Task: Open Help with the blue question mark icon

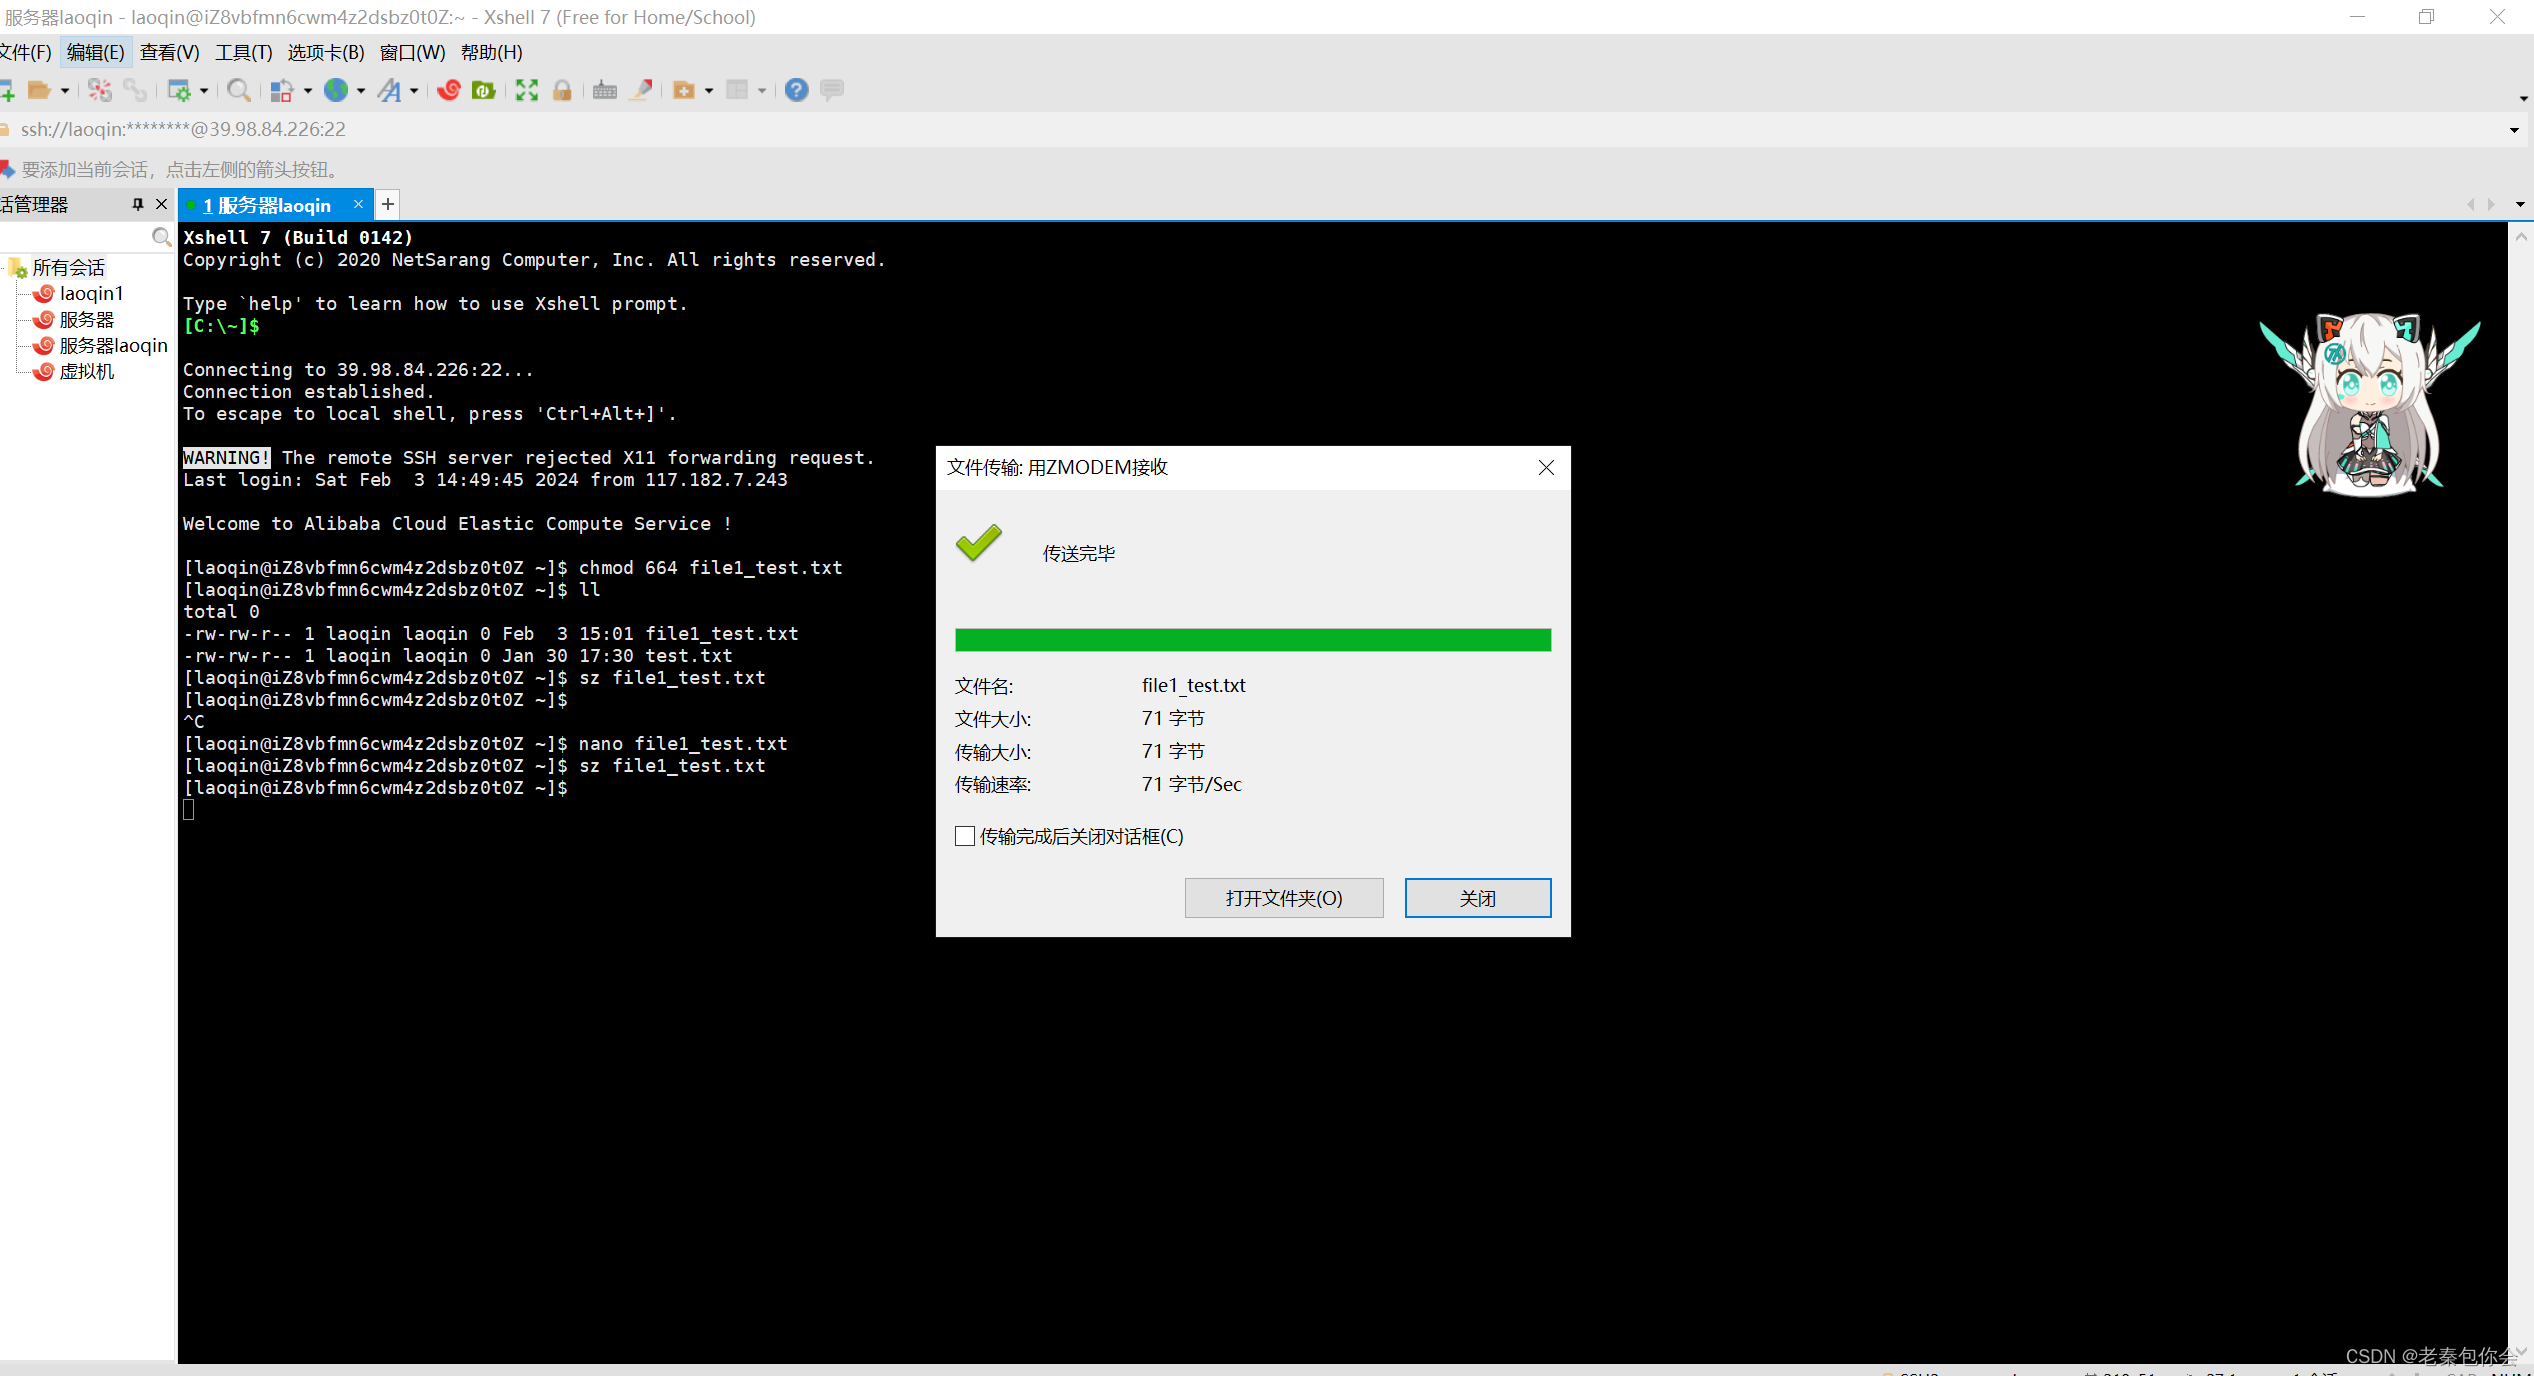Action: click(796, 91)
